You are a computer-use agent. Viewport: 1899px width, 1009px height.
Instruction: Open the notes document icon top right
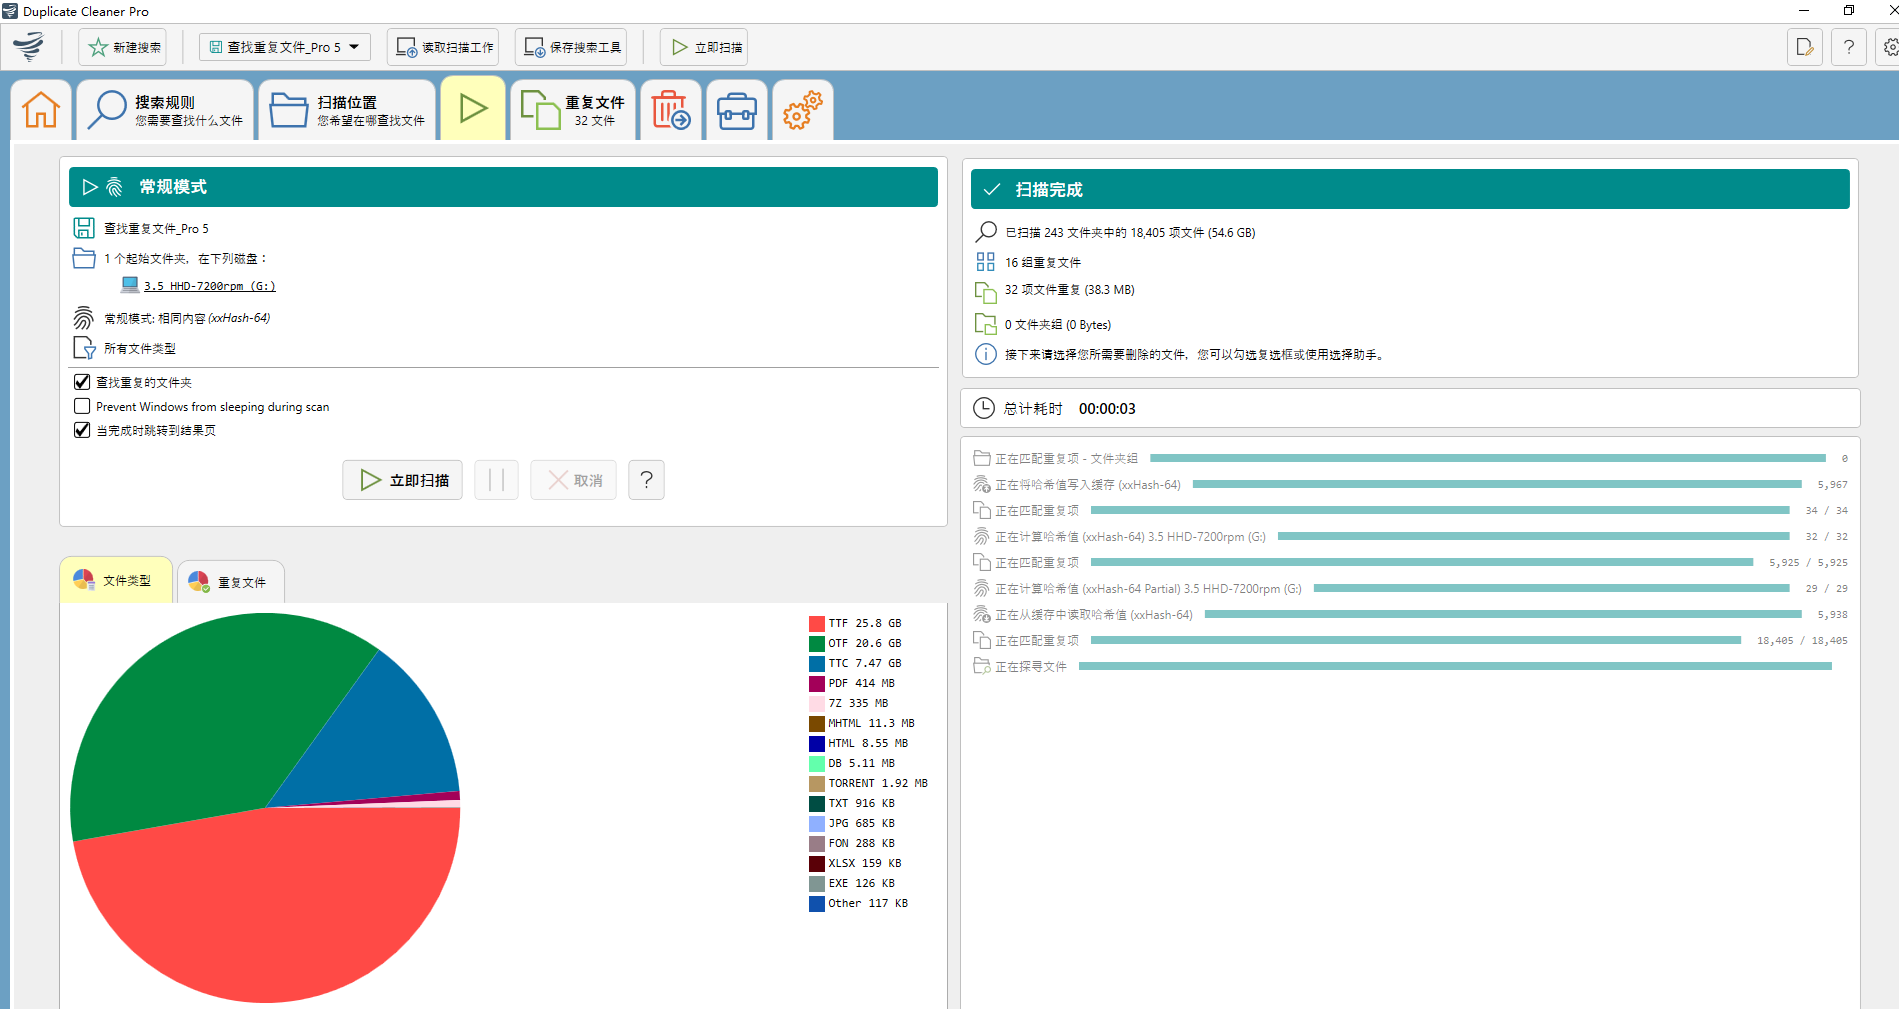click(1805, 47)
